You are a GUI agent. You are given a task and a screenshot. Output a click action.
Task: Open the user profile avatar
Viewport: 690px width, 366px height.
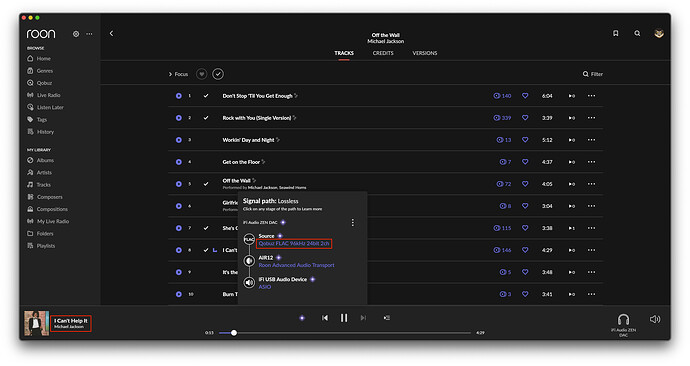tap(659, 33)
